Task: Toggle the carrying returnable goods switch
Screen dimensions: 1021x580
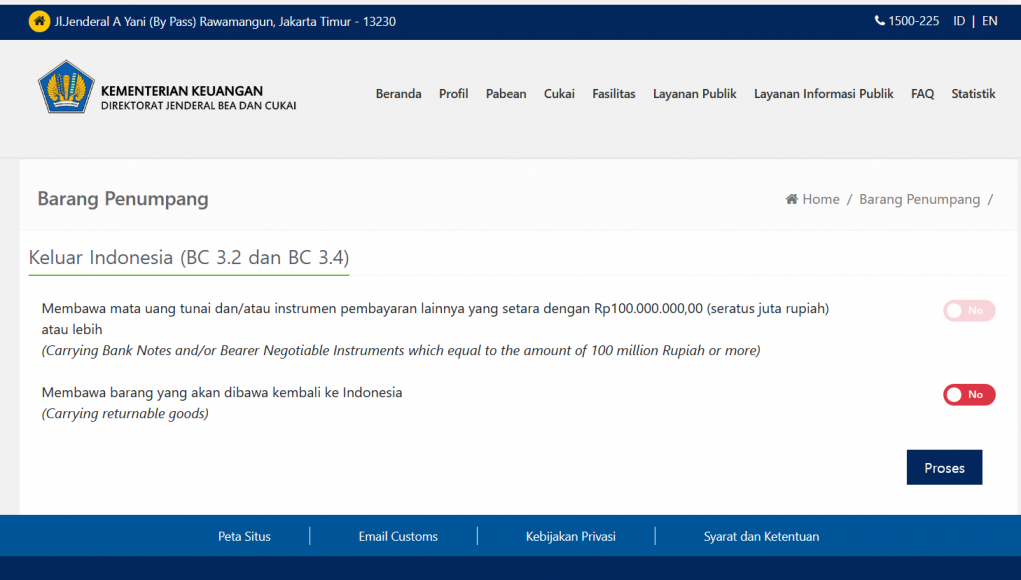Action: coord(968,395)
